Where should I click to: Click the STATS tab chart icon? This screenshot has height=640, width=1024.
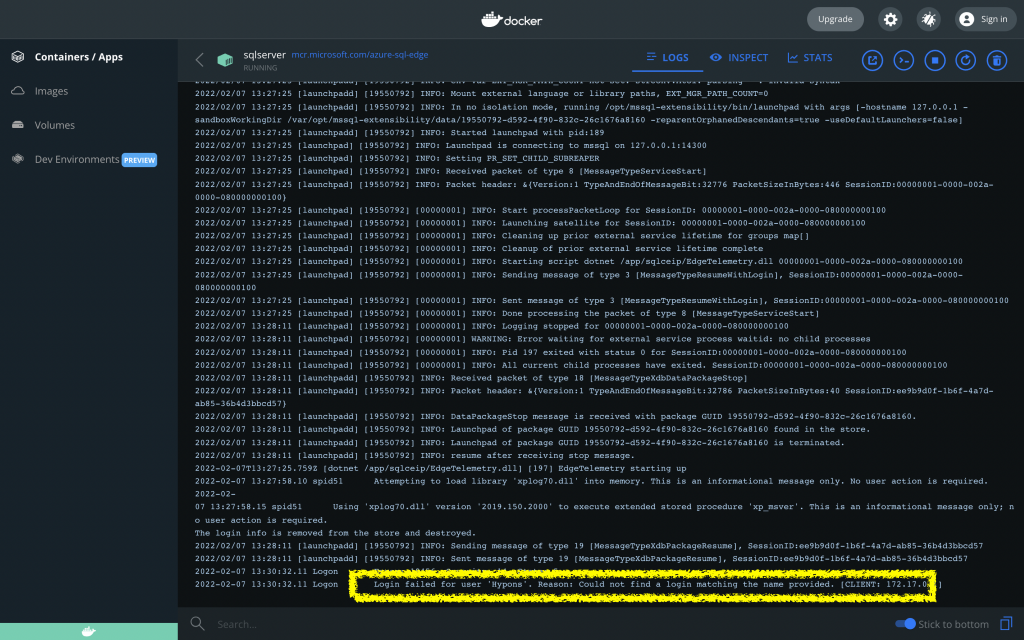[793, 57]
